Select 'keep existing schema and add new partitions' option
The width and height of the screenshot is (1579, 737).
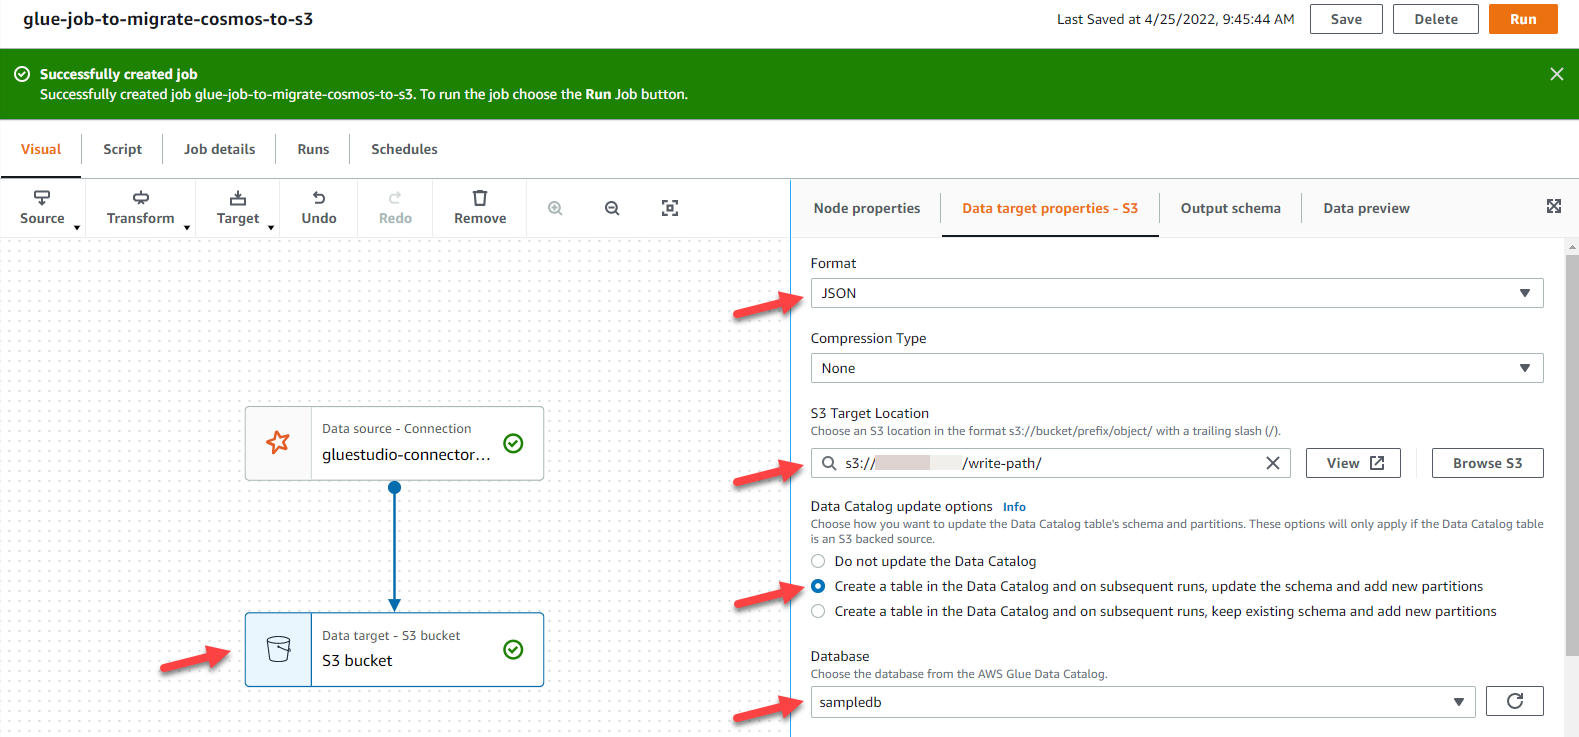(x=819, y=611)
